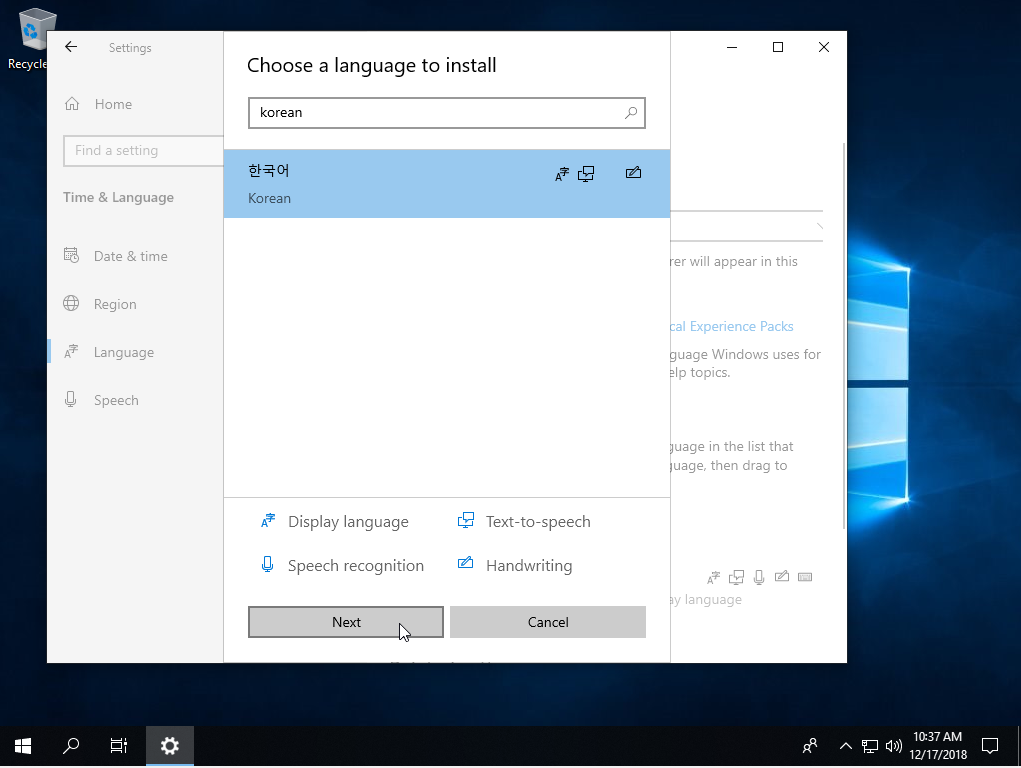Click the magnifier icon in language search
Image resolution: width=1021 pixels, height=768 pixels.
tap(630, 113)
